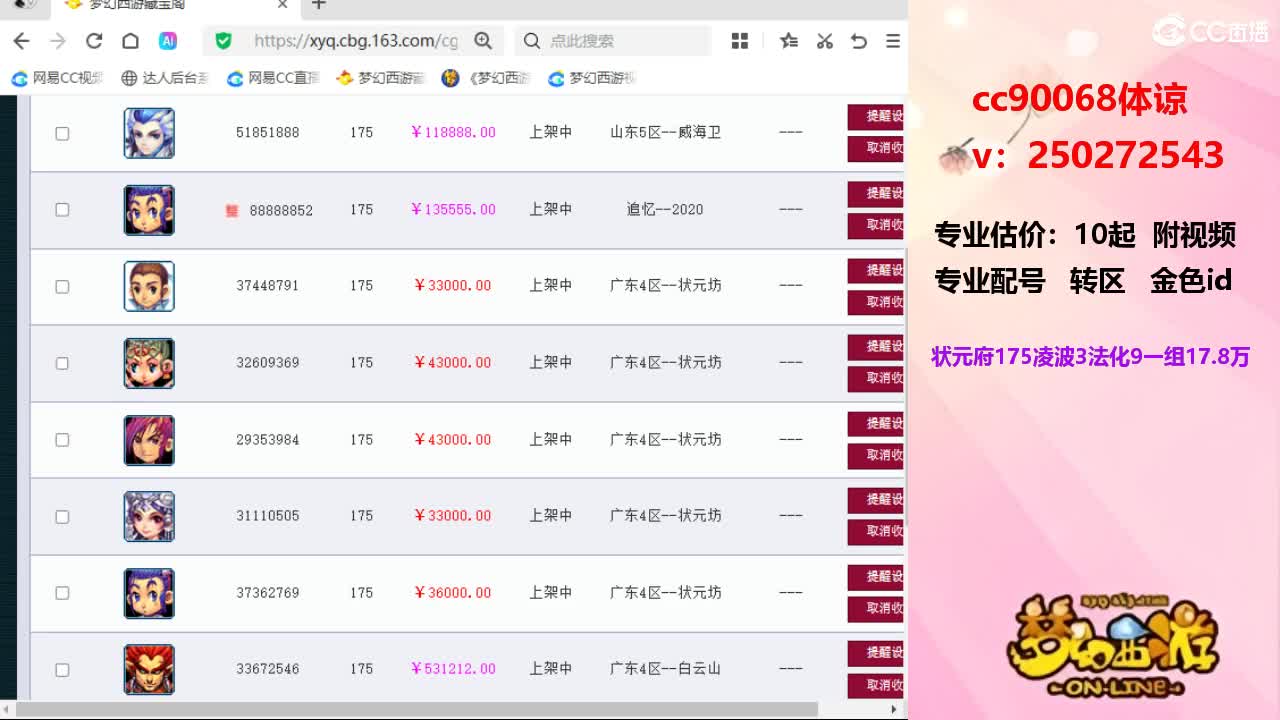This screenshot has height=720, width=1280.
Task: Click the role ID 32609369
Action: 268,363
